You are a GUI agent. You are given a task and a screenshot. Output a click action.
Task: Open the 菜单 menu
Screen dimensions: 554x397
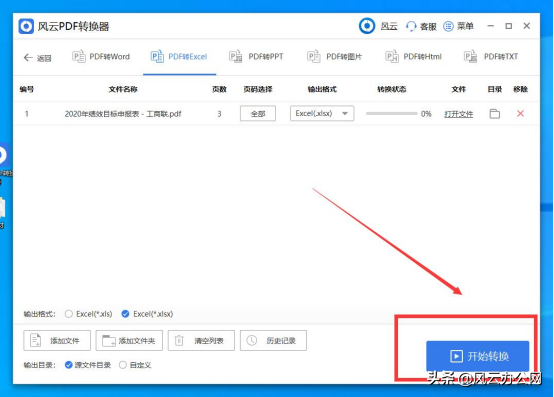(458, 26)
